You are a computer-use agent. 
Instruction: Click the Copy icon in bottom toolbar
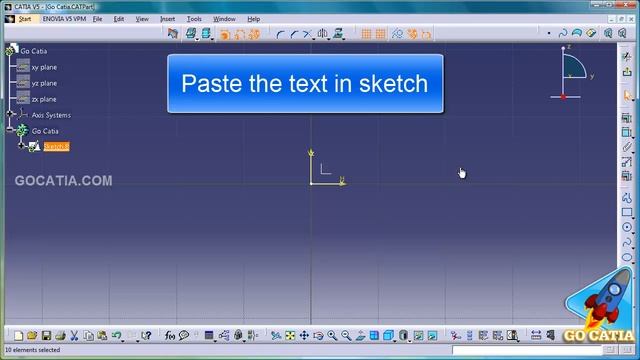[88, 336]
